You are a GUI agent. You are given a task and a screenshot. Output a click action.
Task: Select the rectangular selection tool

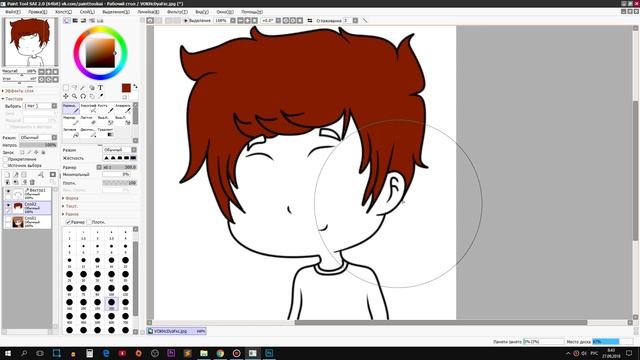pyautogui.click(x=66, y=87)
